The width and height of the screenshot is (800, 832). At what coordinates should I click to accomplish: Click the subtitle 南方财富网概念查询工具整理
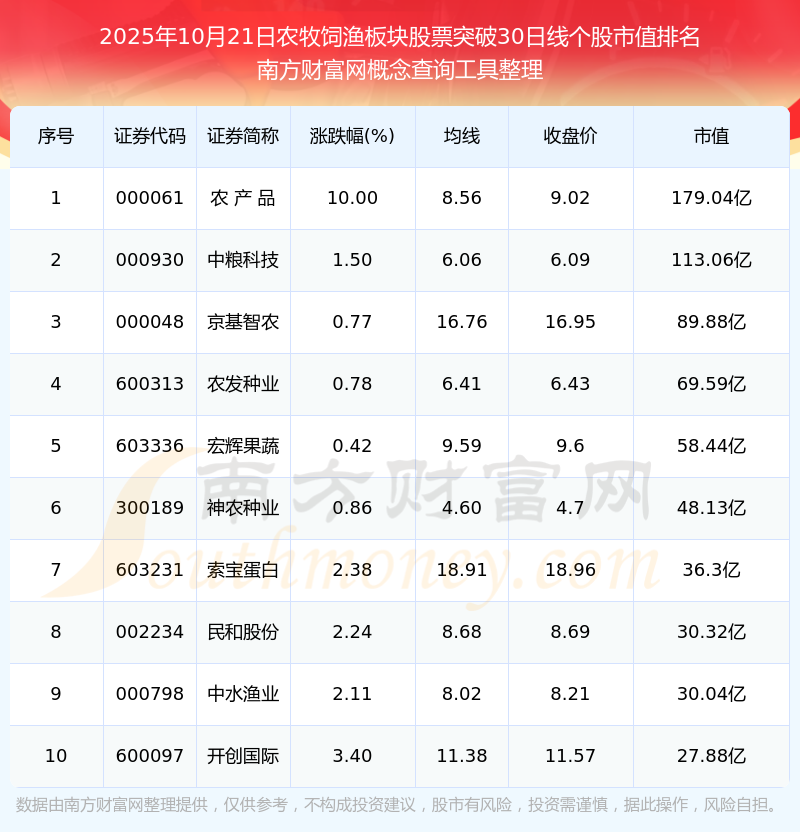[x=399, y=70]
